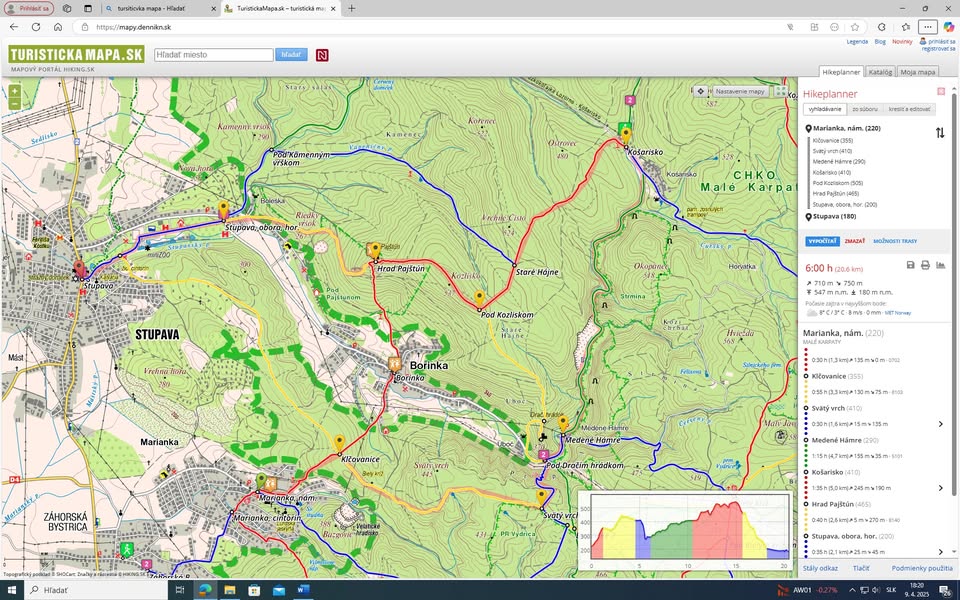
Task: Expand the Stupava, obora, hor. segment details
Action: coord(940,552)
